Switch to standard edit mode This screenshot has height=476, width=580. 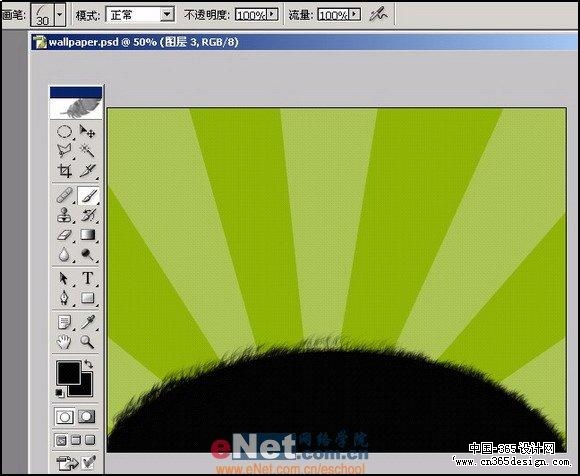tap(65, 417)
